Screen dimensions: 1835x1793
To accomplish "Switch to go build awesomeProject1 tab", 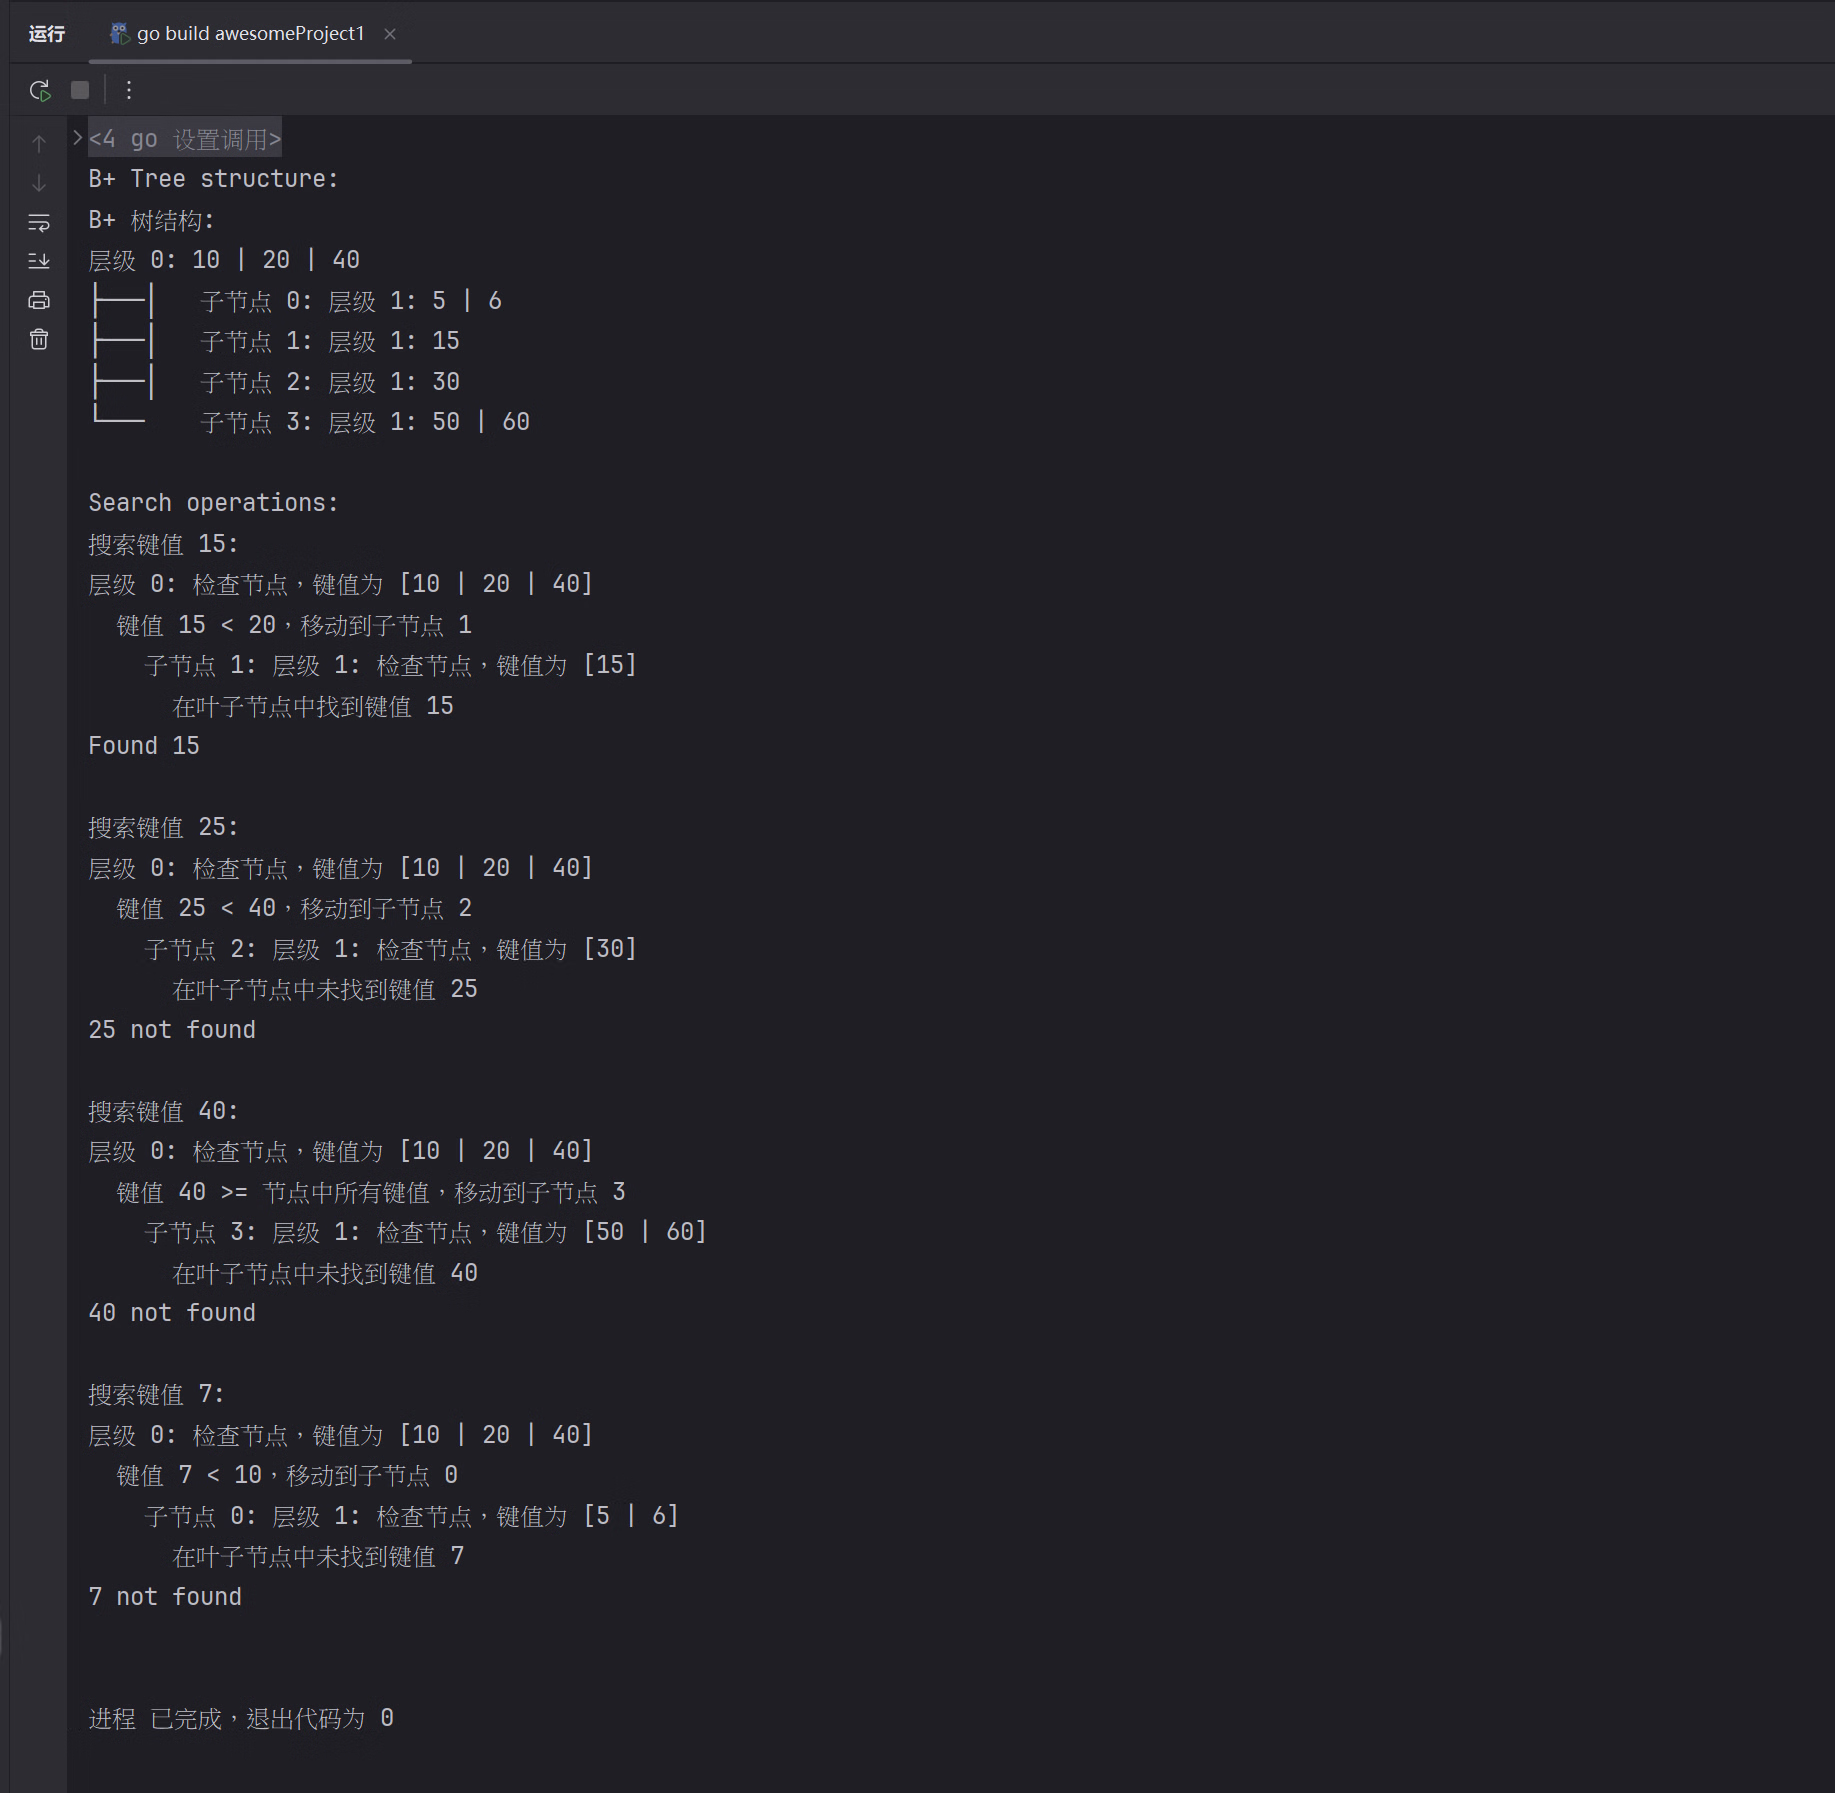I will point(250,34).
